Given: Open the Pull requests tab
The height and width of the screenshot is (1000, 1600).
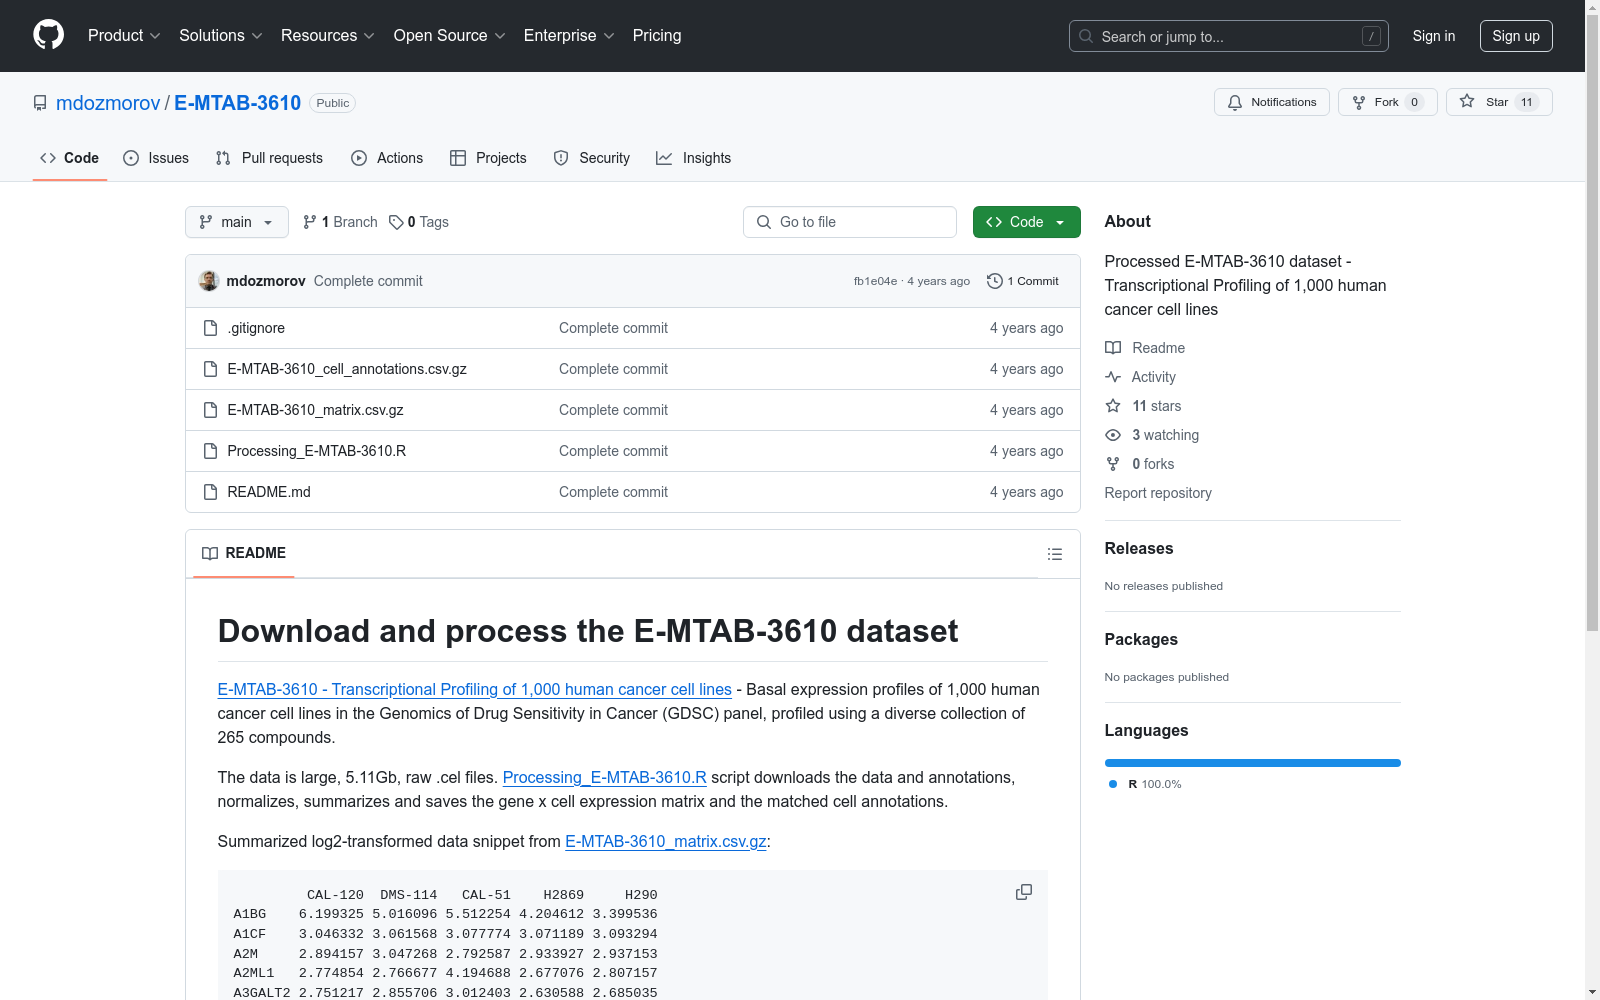Looking at the screenshot, I should (269, 158).
